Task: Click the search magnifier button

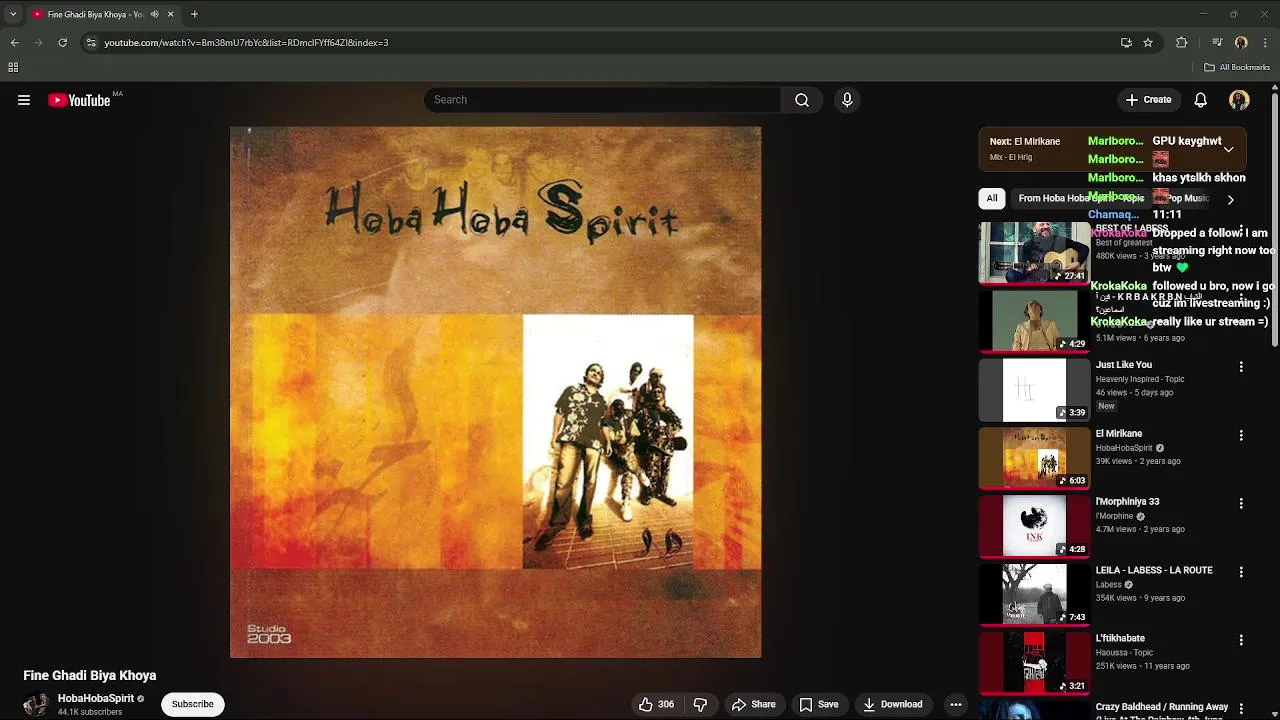Action: pyautogui.click(x=802, y=100)
